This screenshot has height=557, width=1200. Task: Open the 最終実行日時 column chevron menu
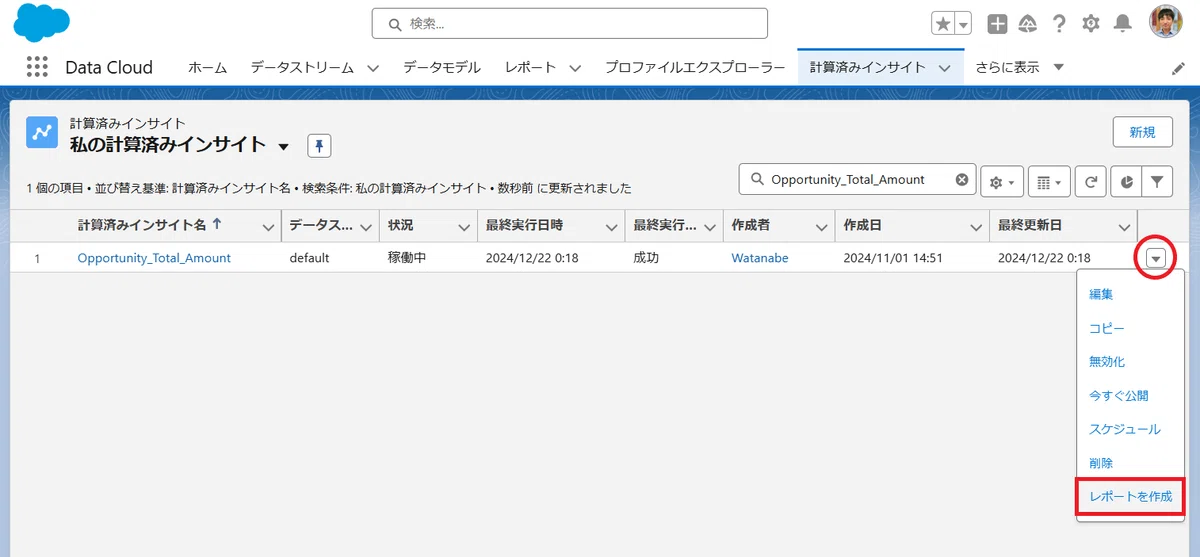click(x=611, y=227)
